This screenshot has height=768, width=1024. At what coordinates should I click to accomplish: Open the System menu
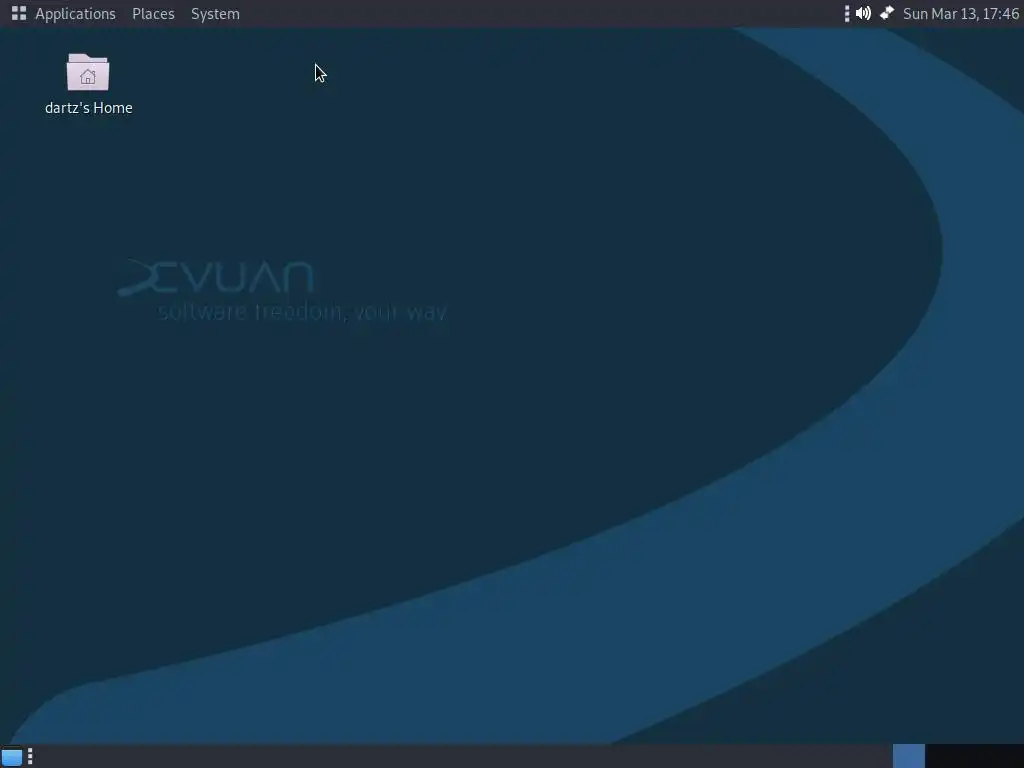click(215, 14)
